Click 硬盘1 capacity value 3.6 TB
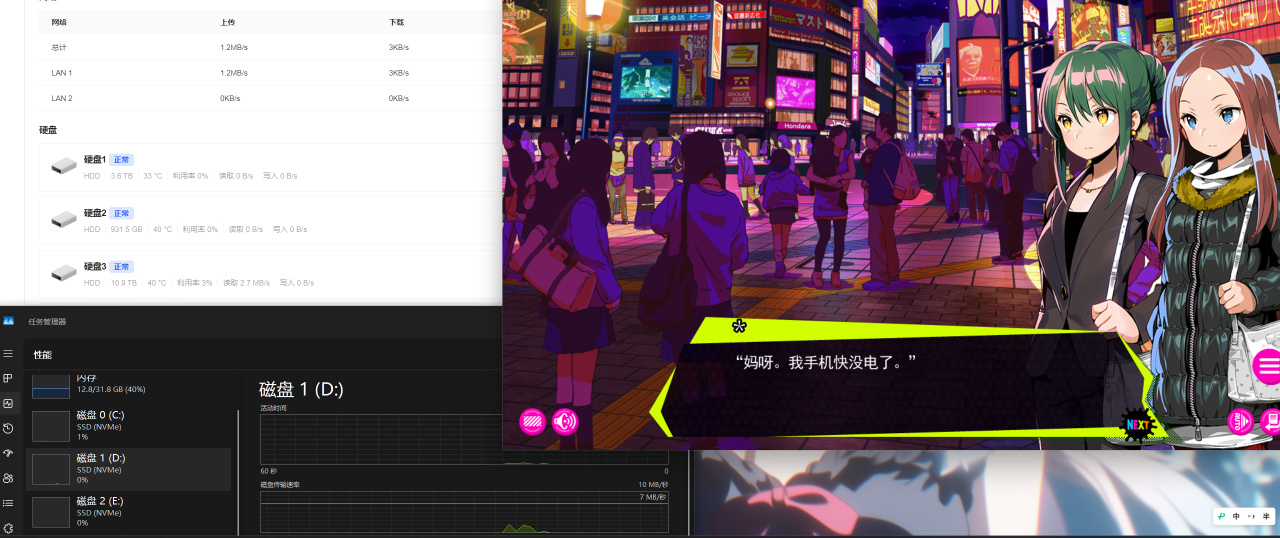This screenshot has height=538, width=1280. coord(121,176)
